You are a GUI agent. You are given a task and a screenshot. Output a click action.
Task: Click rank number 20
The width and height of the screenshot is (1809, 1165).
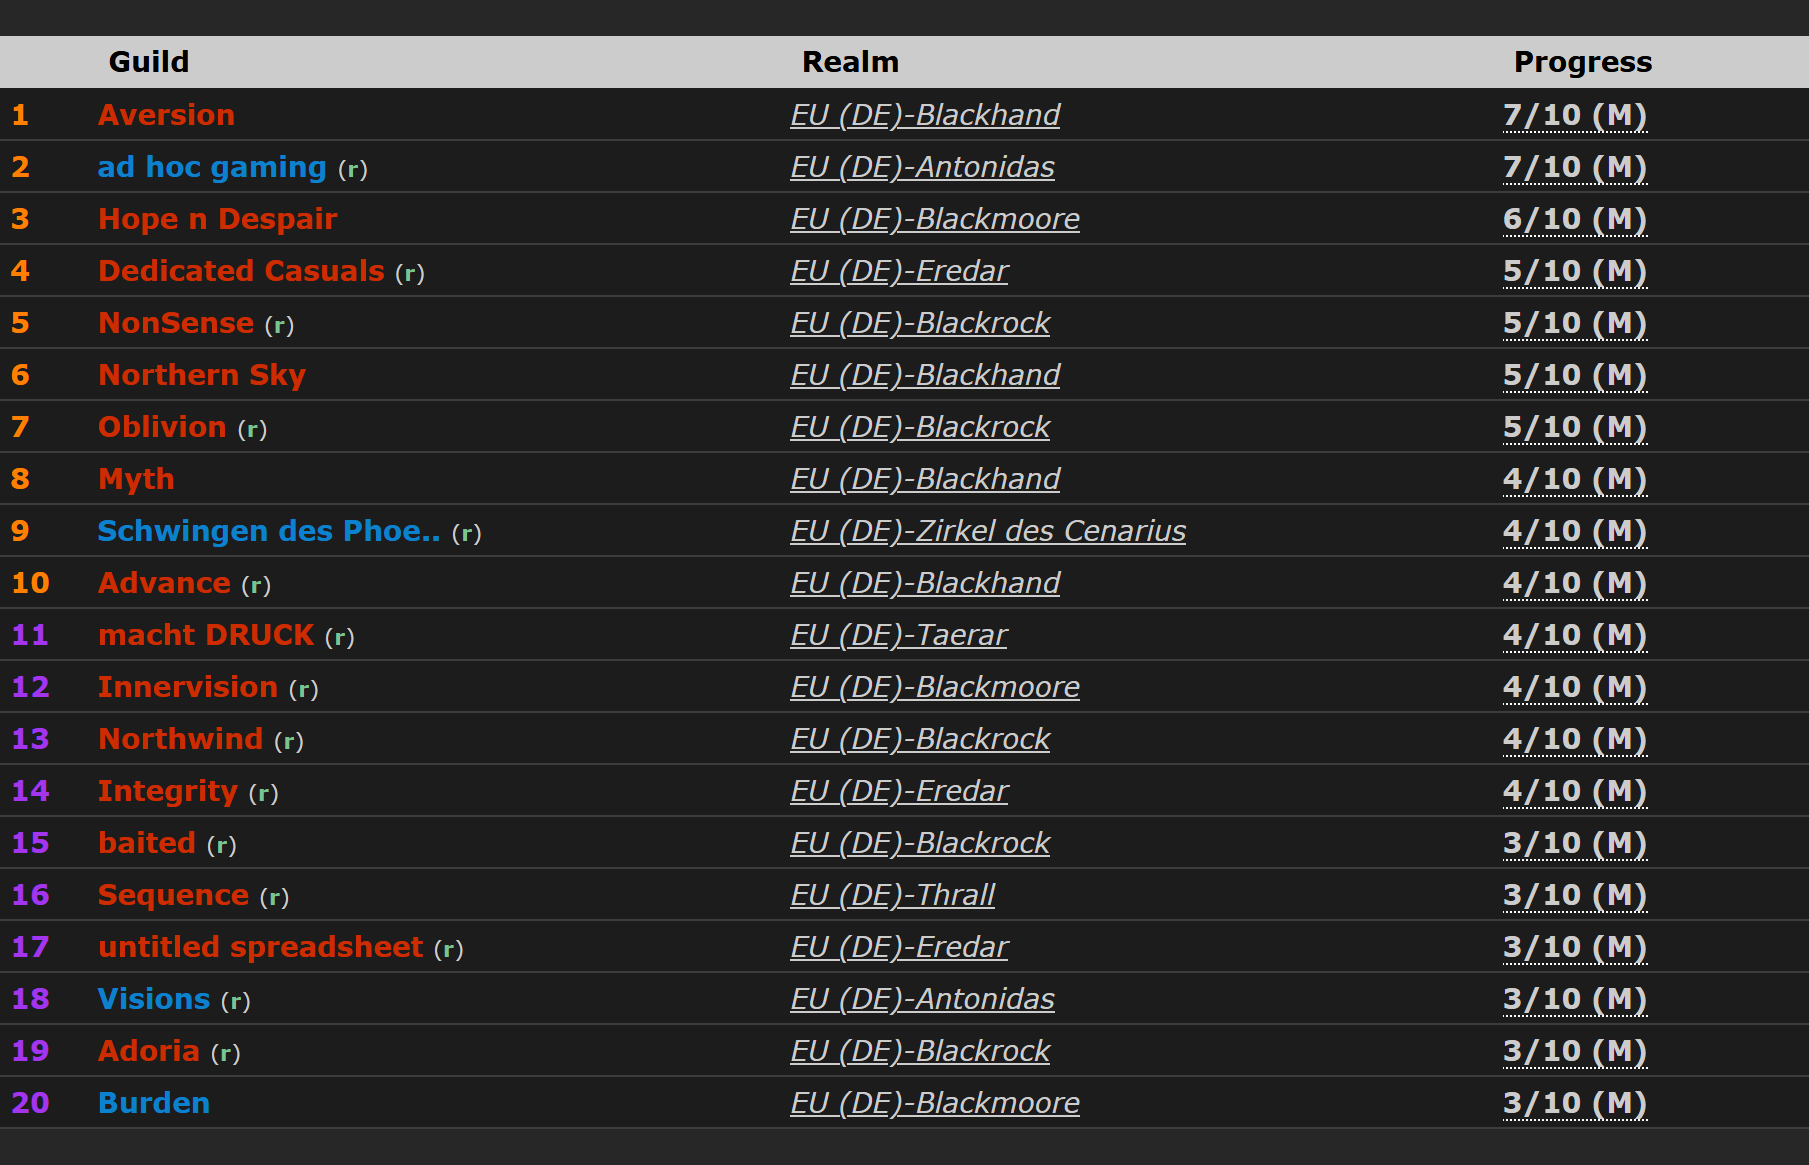[30, 1103]
